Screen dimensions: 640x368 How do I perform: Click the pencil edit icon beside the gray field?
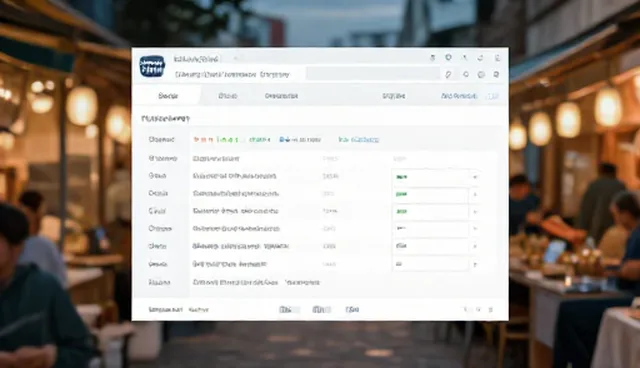tap(448, 74)
